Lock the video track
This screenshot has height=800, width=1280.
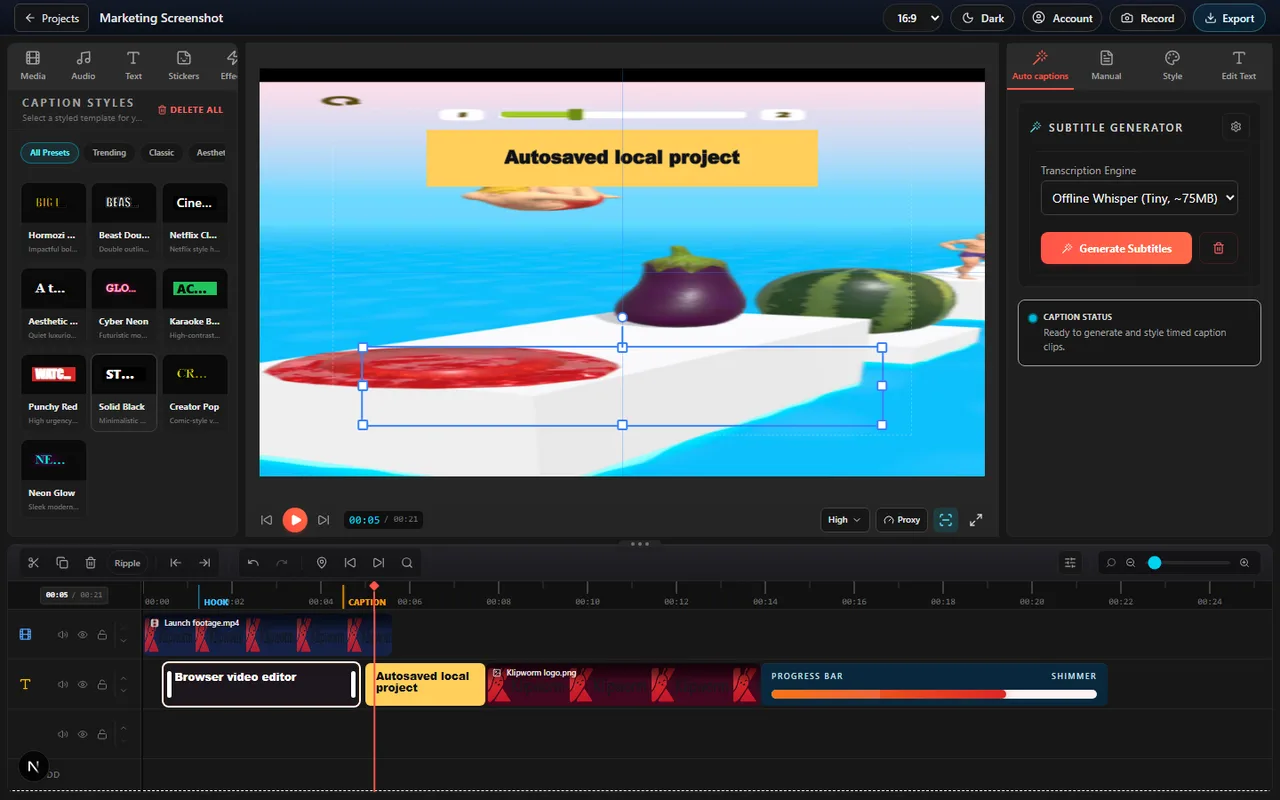click(102, 635)
